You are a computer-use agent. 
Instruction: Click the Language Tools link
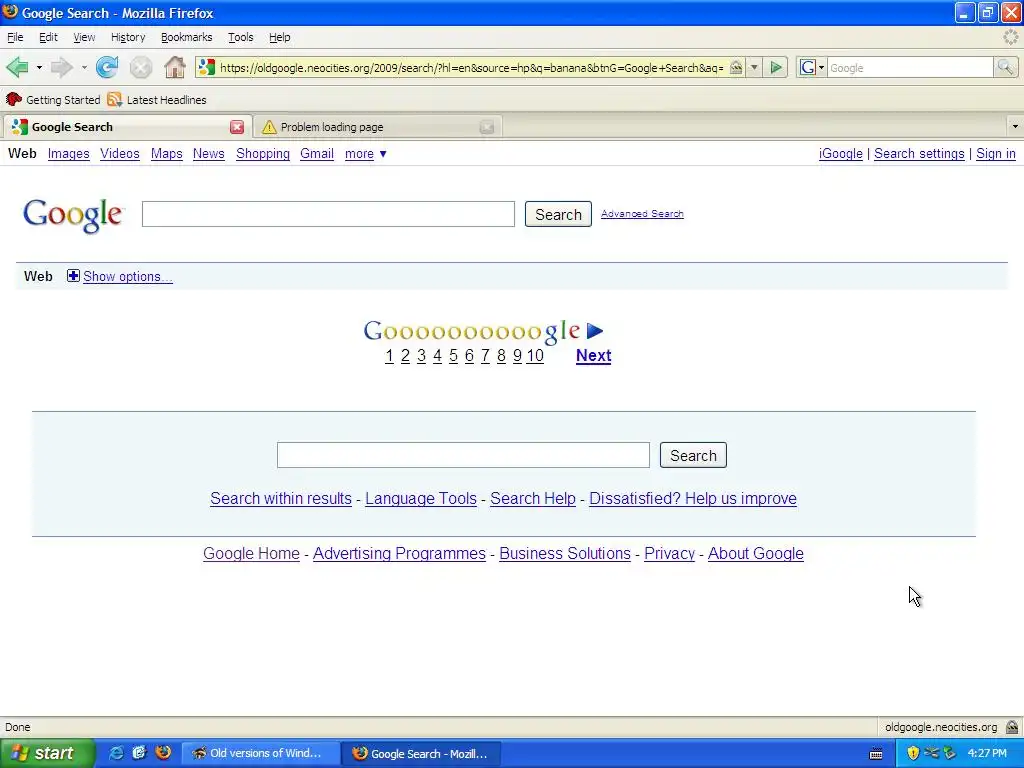pos(421,499)
